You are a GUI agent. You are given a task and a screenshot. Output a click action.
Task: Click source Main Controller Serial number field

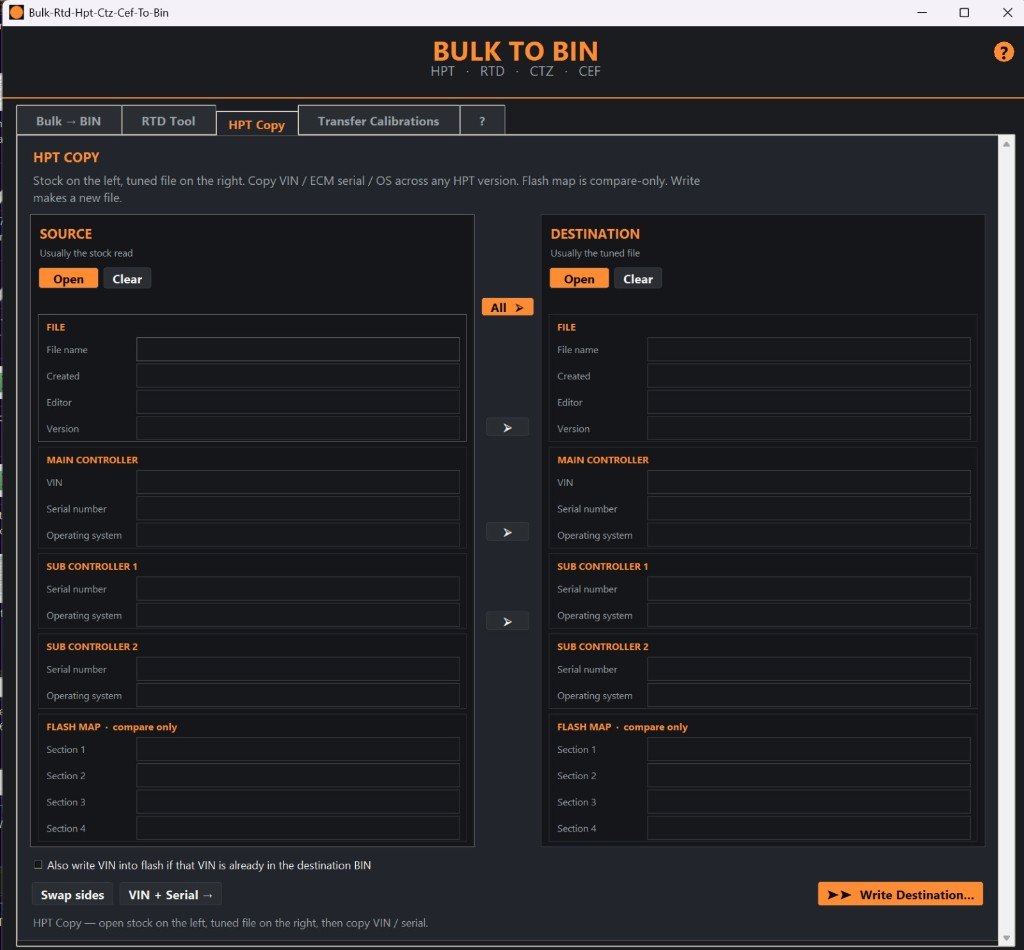[298, 509]
